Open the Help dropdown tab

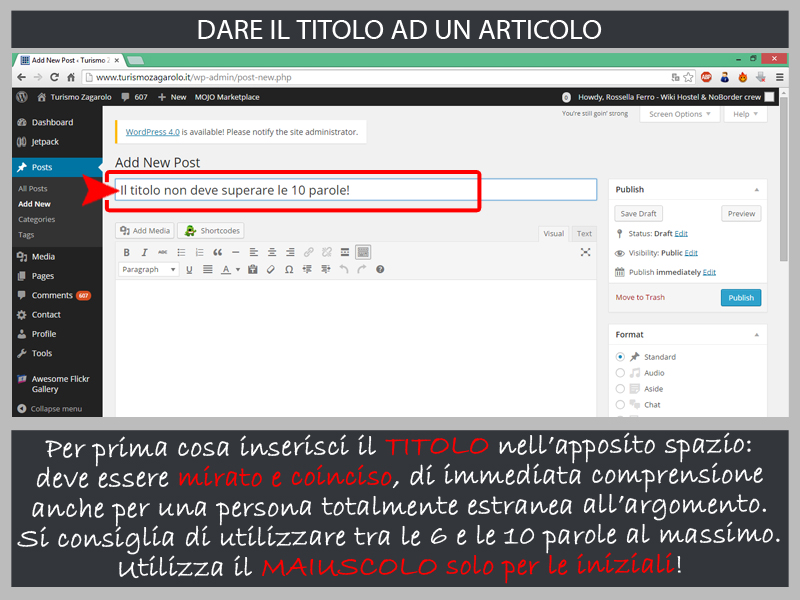[746, 114]
